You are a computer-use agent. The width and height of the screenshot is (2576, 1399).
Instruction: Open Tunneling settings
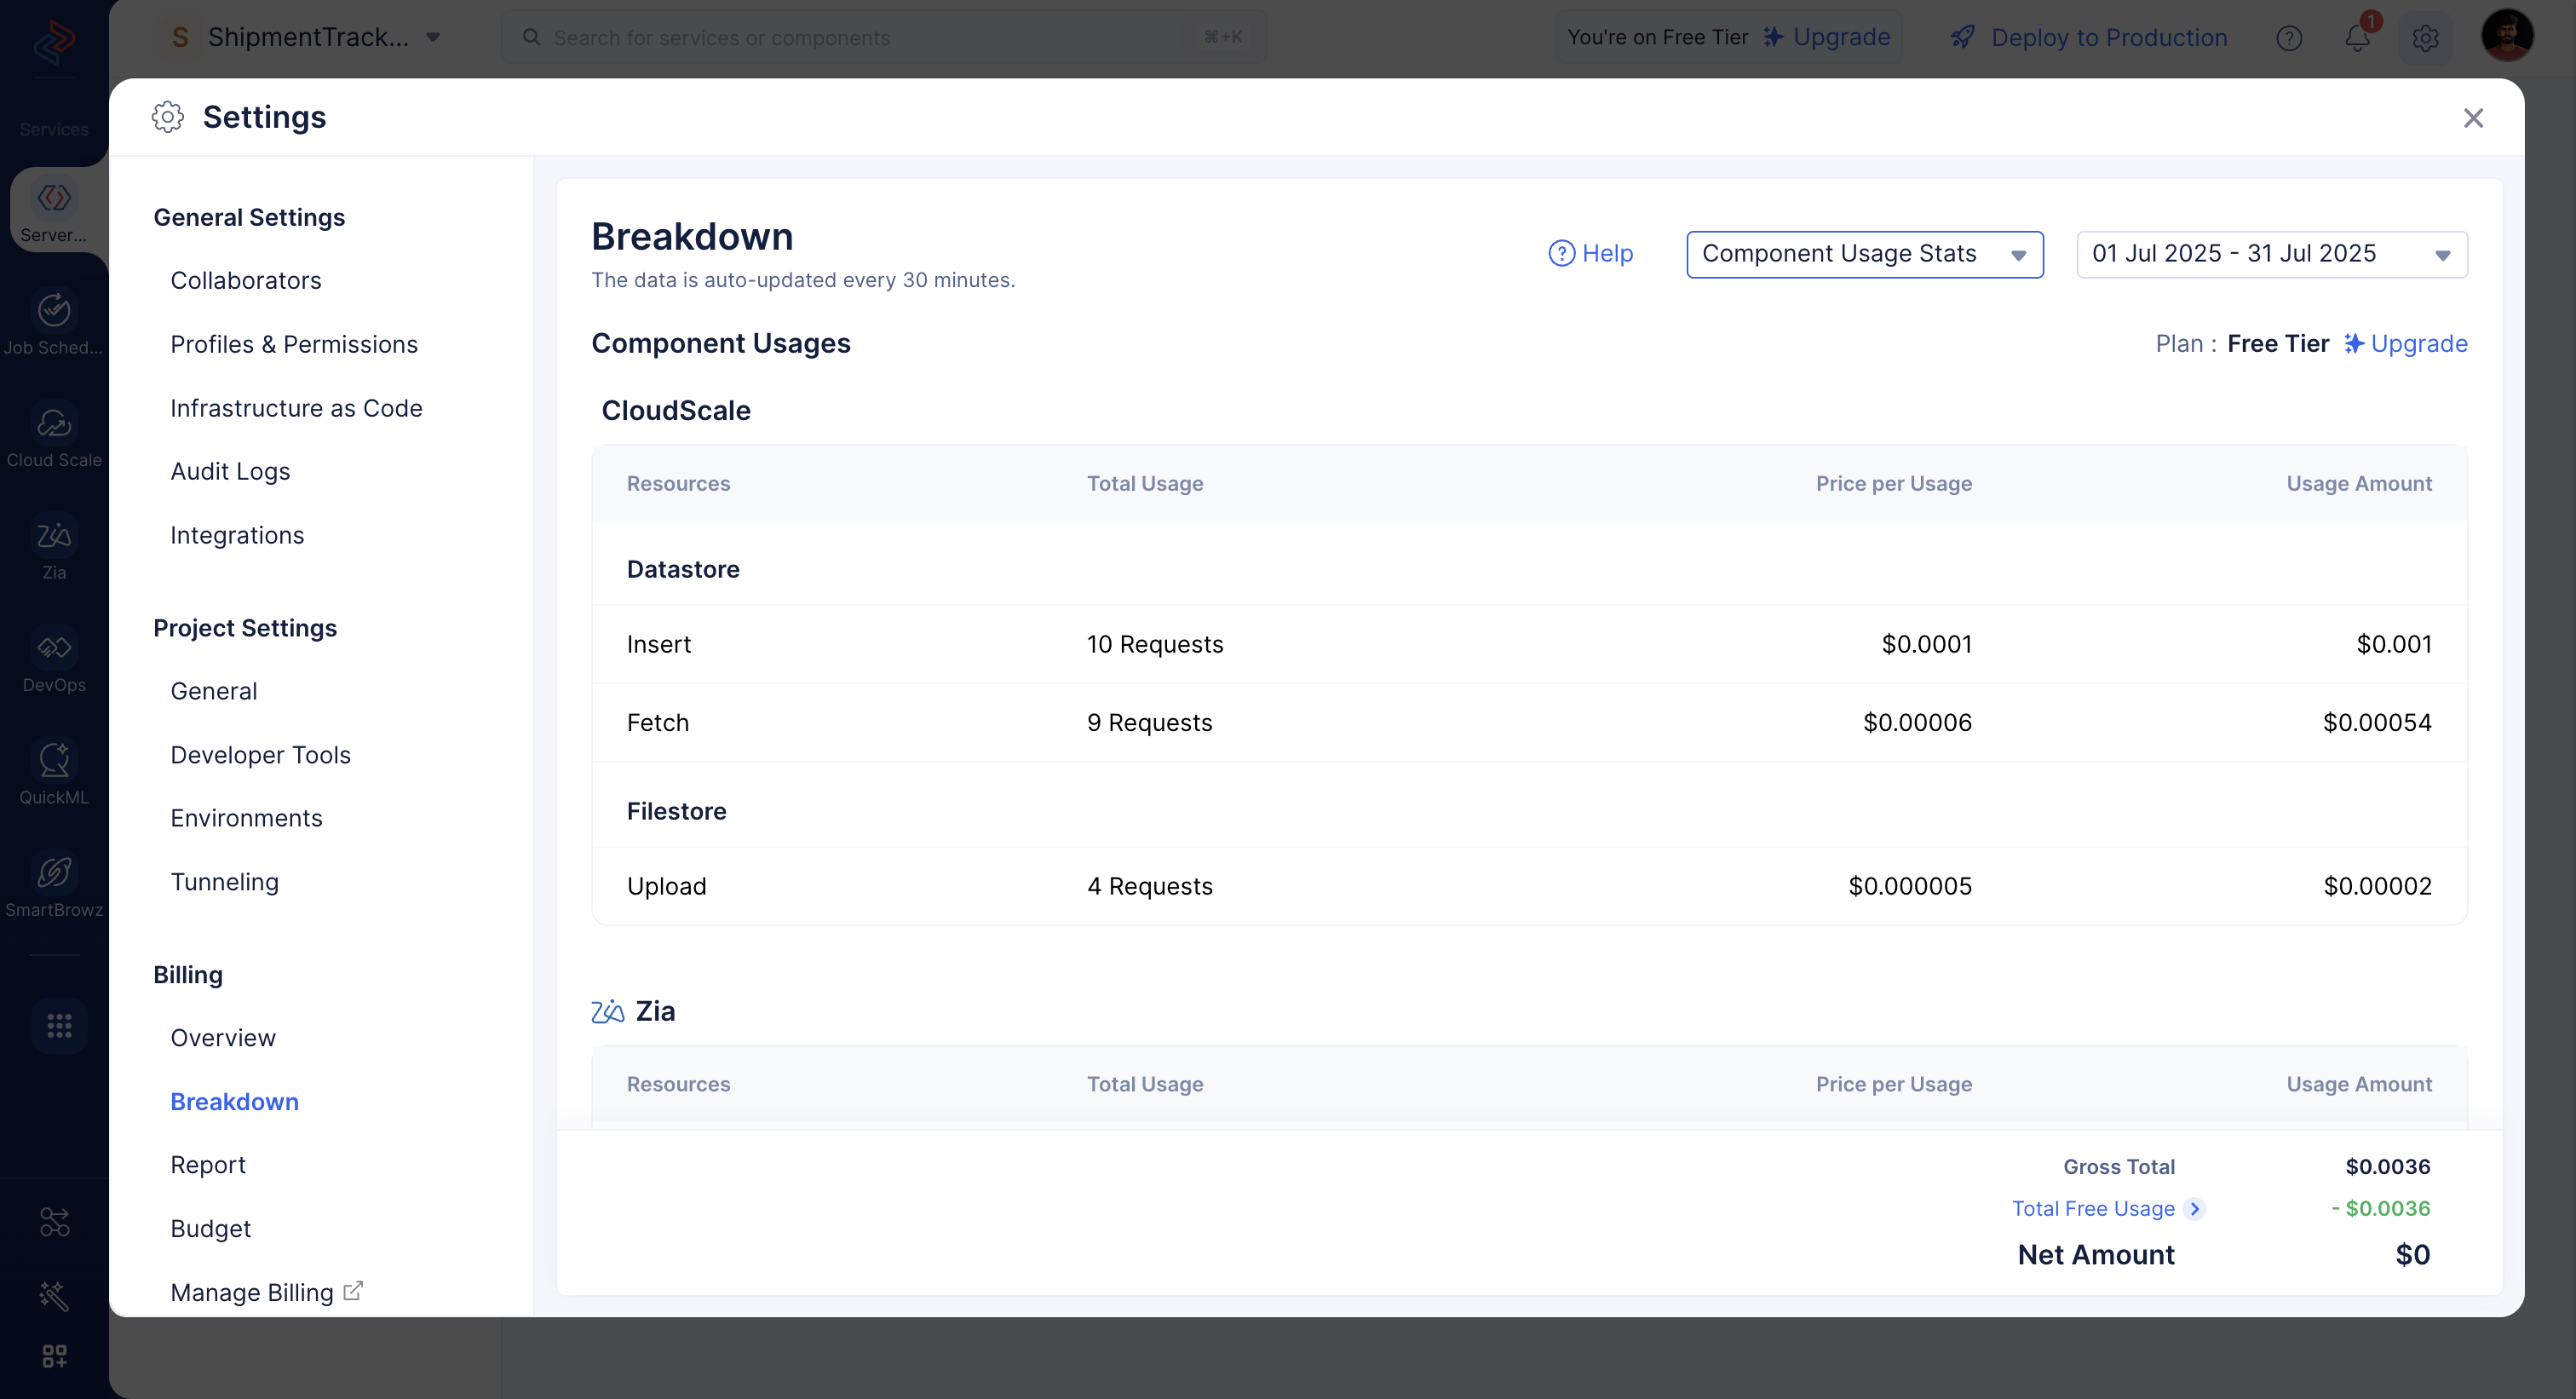click(224, 882)
